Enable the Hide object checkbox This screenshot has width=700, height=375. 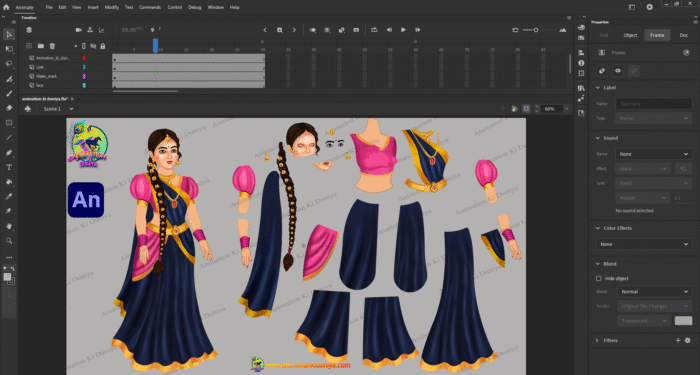tap(599, 279)
